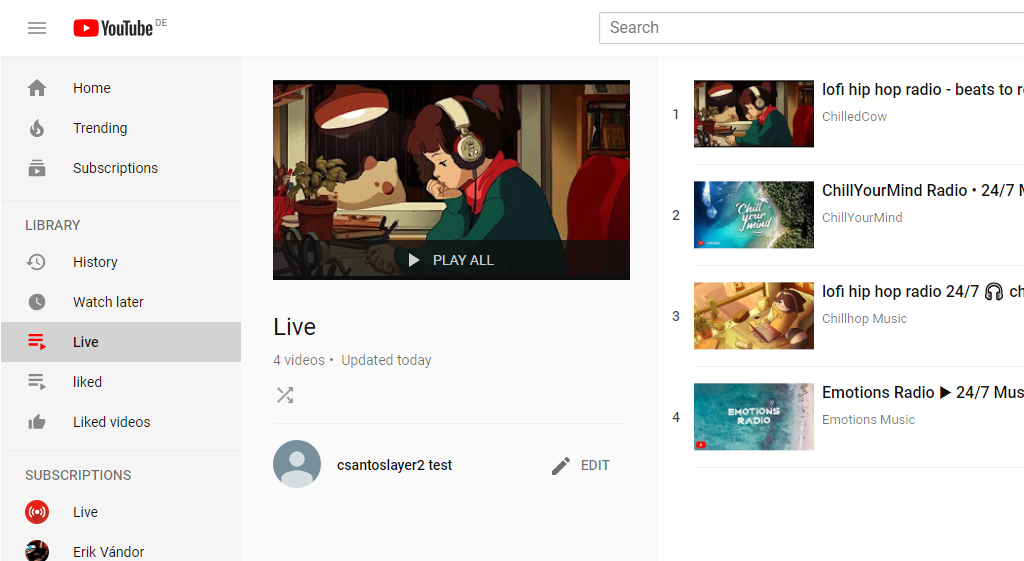Open the Erik Vándor subscription
Viewport: 1024px width, 561px height.
click(x=108, y=552)
